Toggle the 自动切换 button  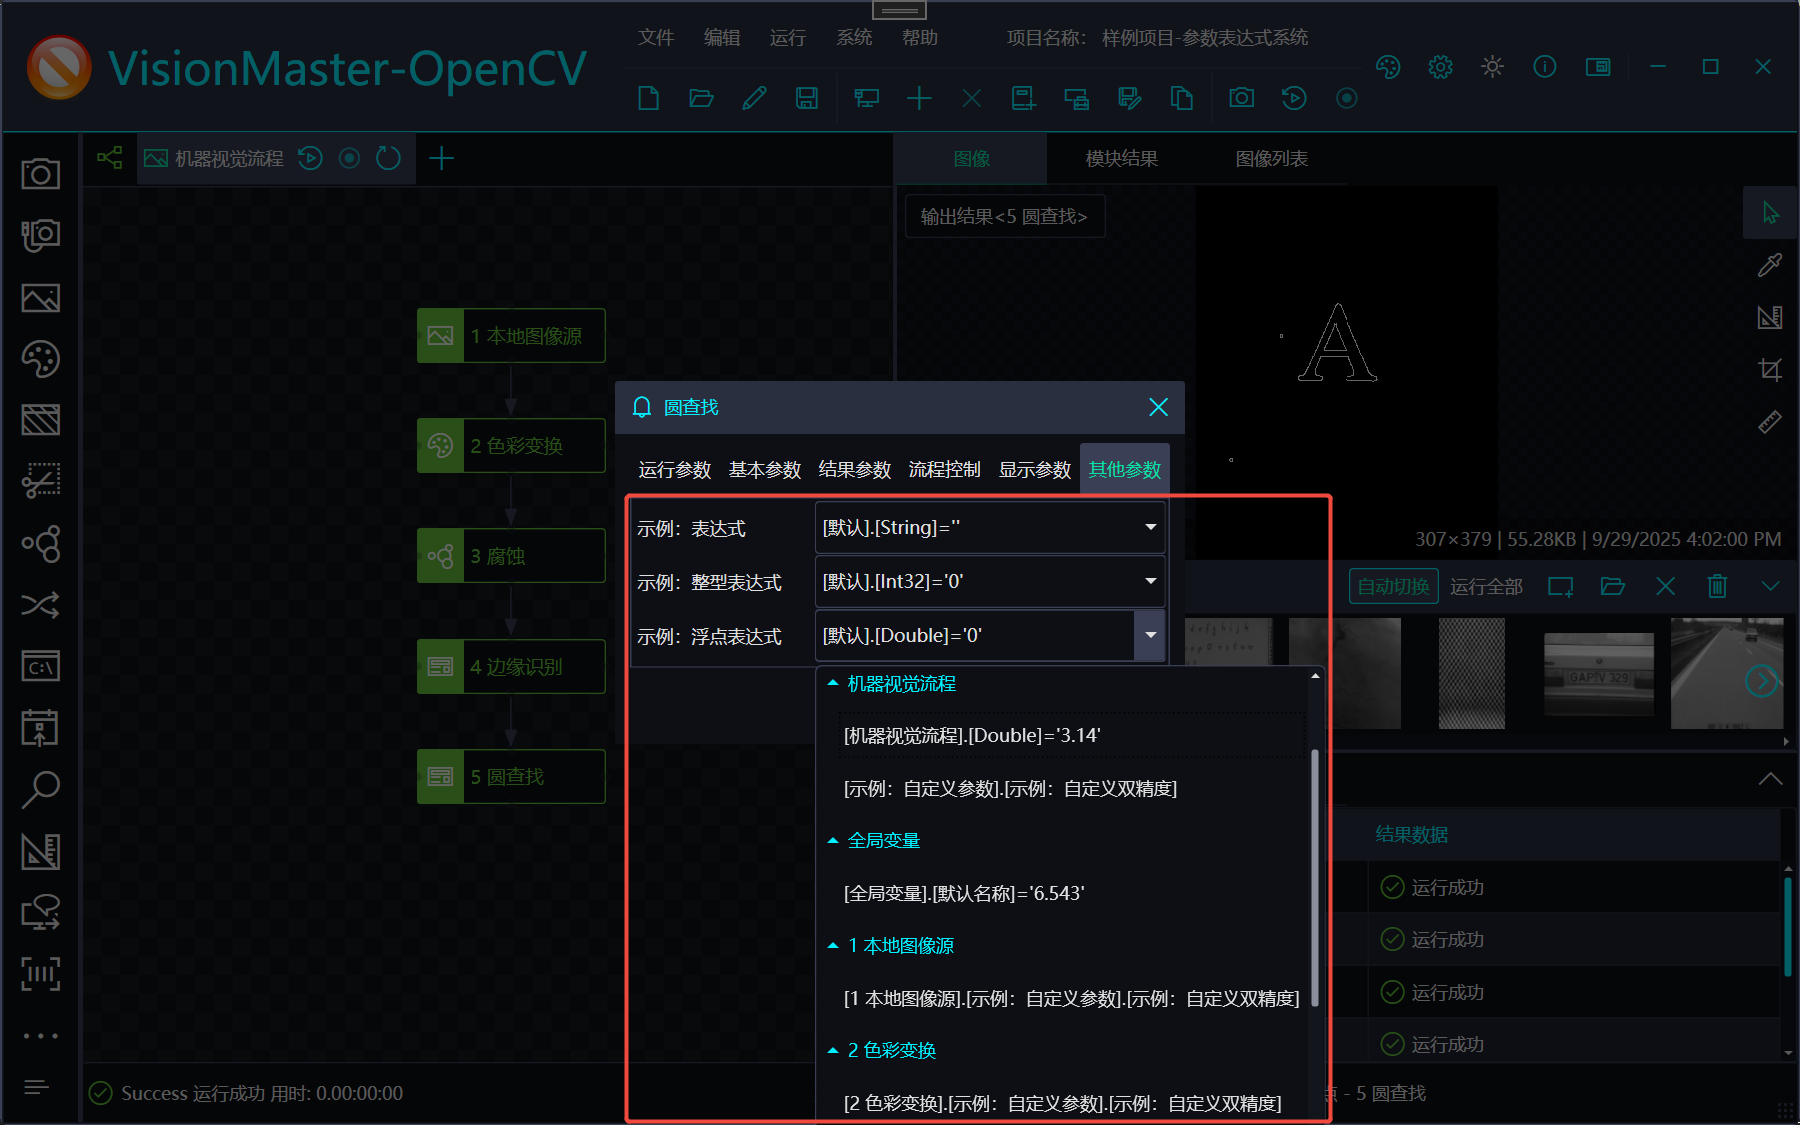1394,587
